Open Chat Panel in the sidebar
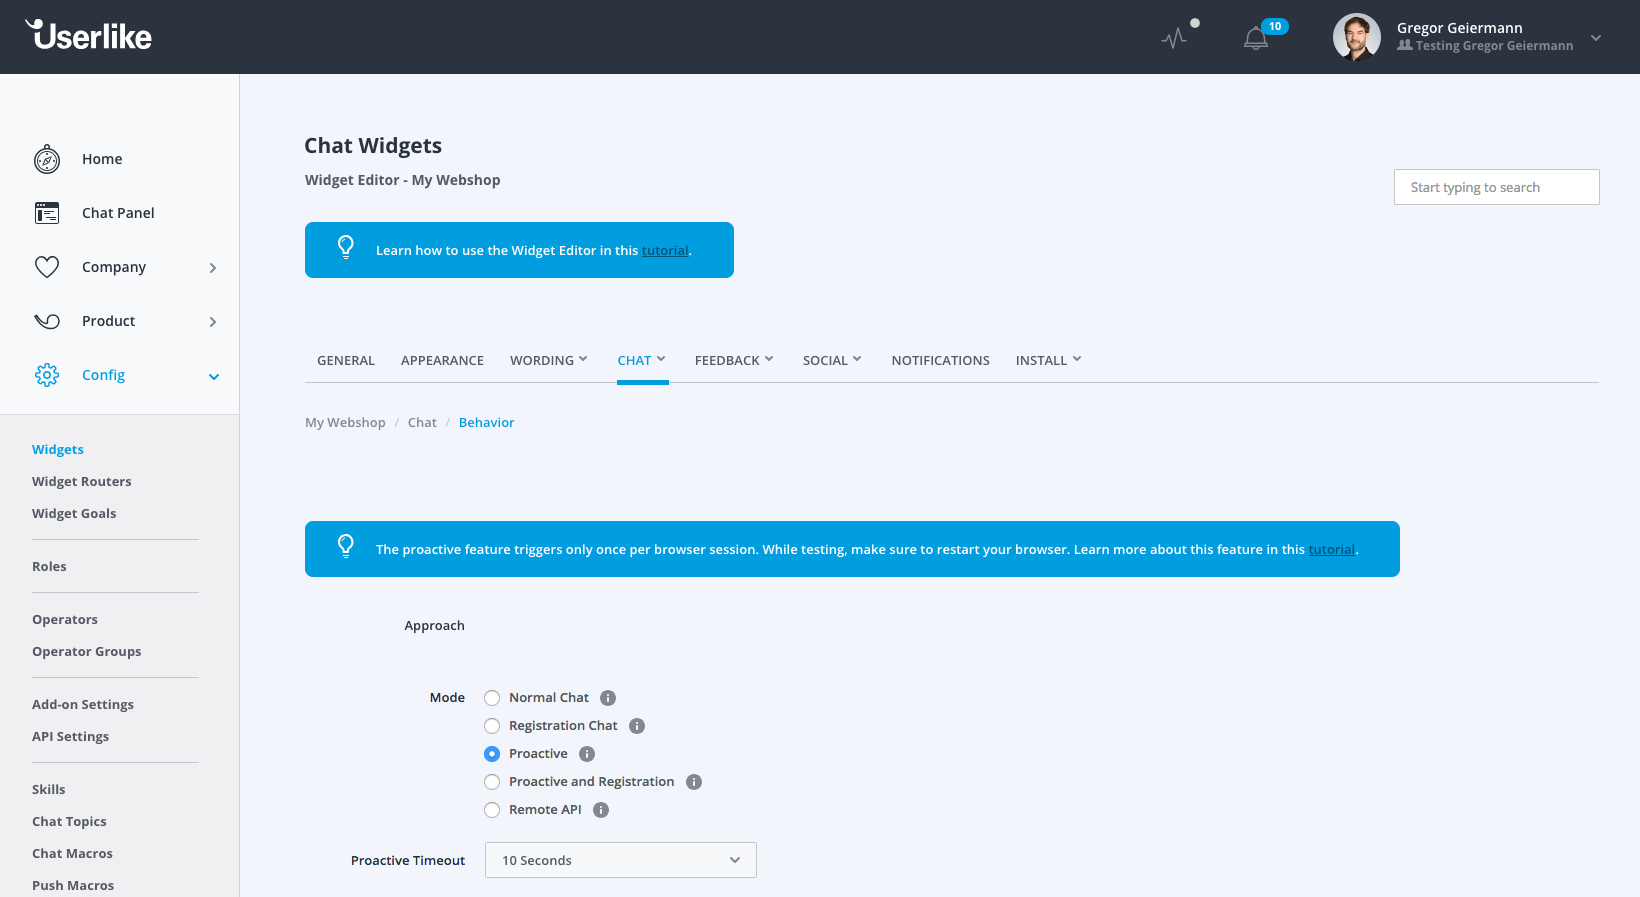1640x897 pixels. pyautogui.click(x=118, y=213)
